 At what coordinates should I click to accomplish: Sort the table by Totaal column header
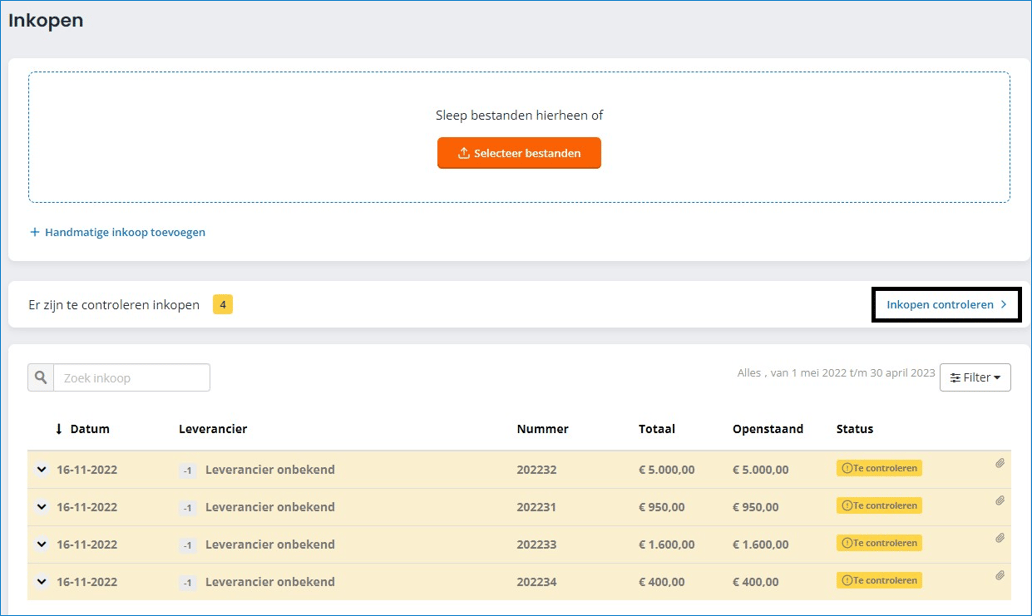click(656, 429)
